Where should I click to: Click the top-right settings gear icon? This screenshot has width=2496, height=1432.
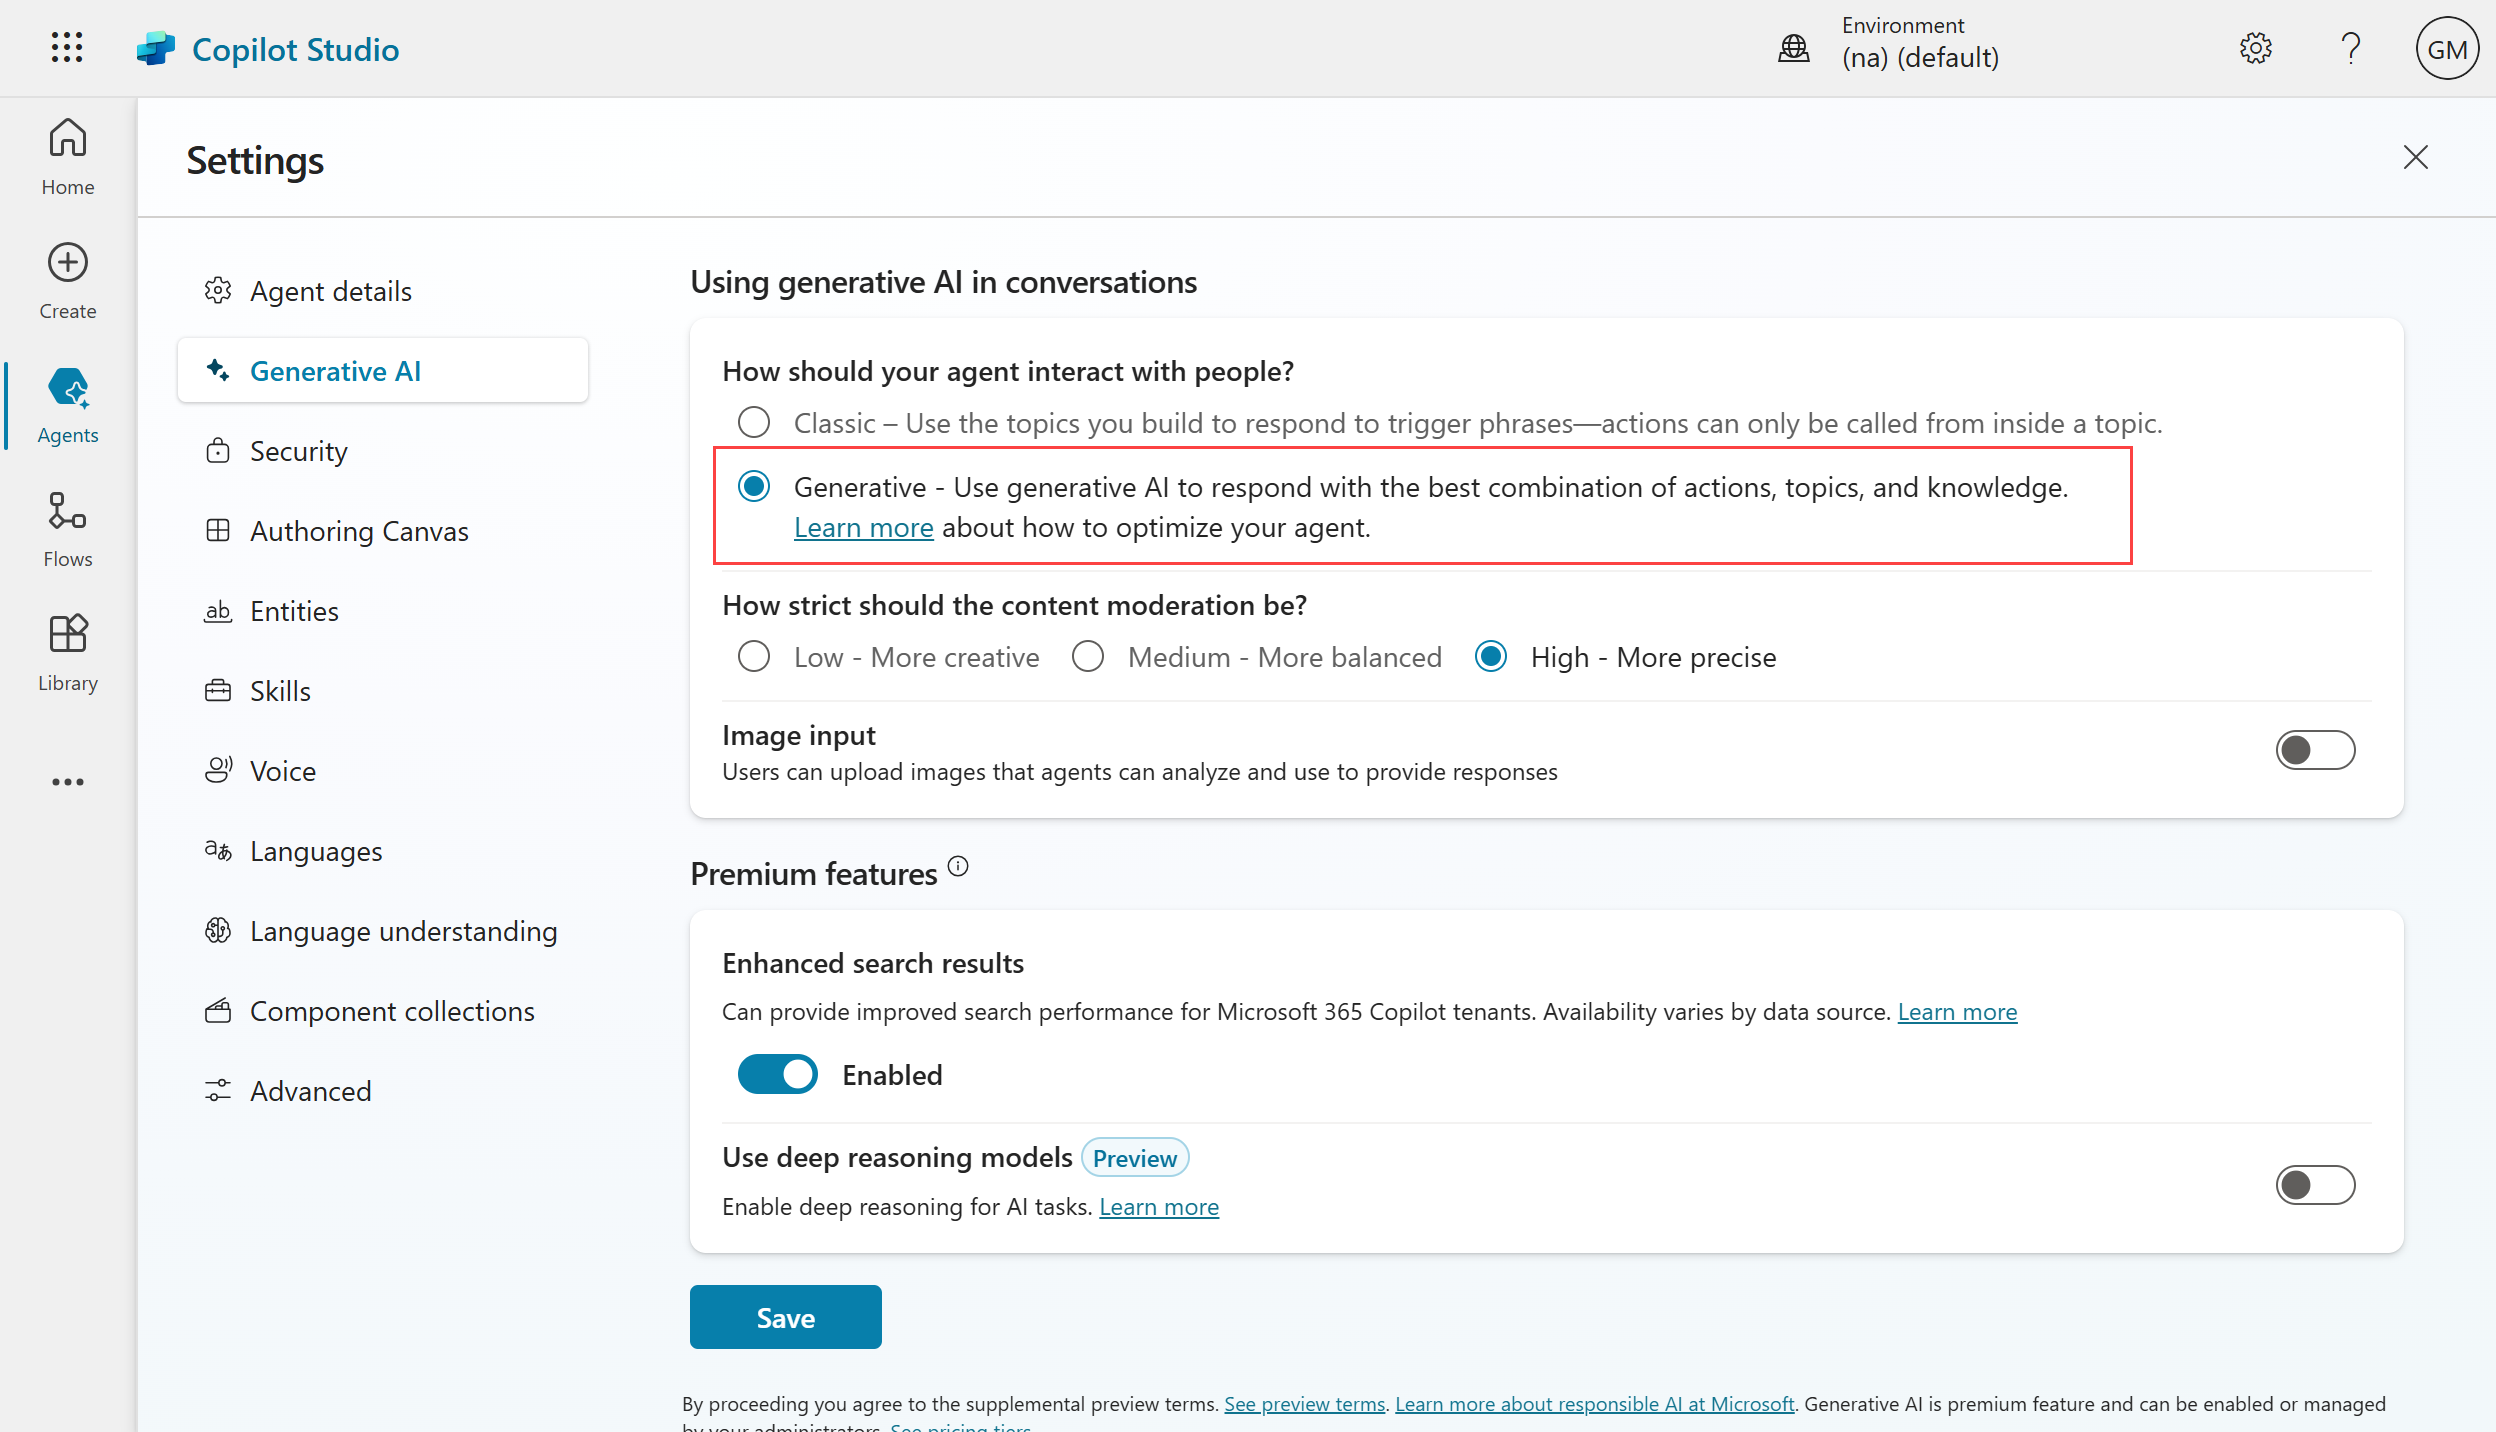[2255, 48]
